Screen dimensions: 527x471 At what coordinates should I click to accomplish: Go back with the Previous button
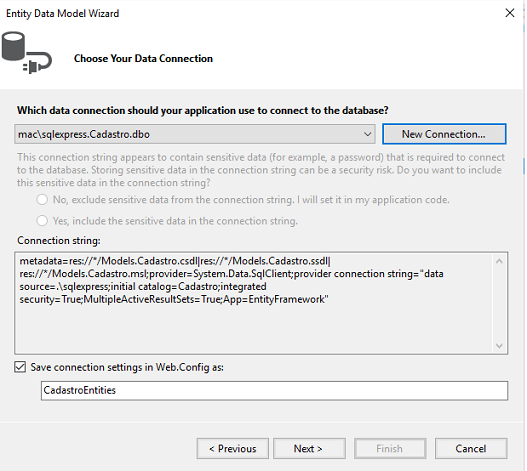(233, 448)
